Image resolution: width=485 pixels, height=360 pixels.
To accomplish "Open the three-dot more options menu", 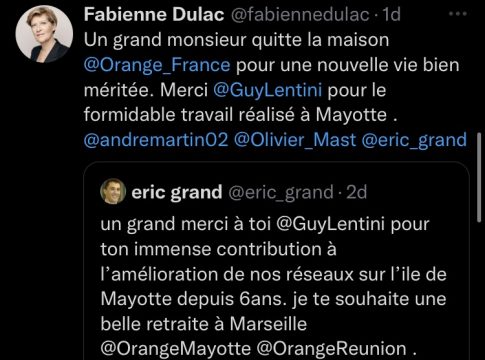I will tap(458, 14).
